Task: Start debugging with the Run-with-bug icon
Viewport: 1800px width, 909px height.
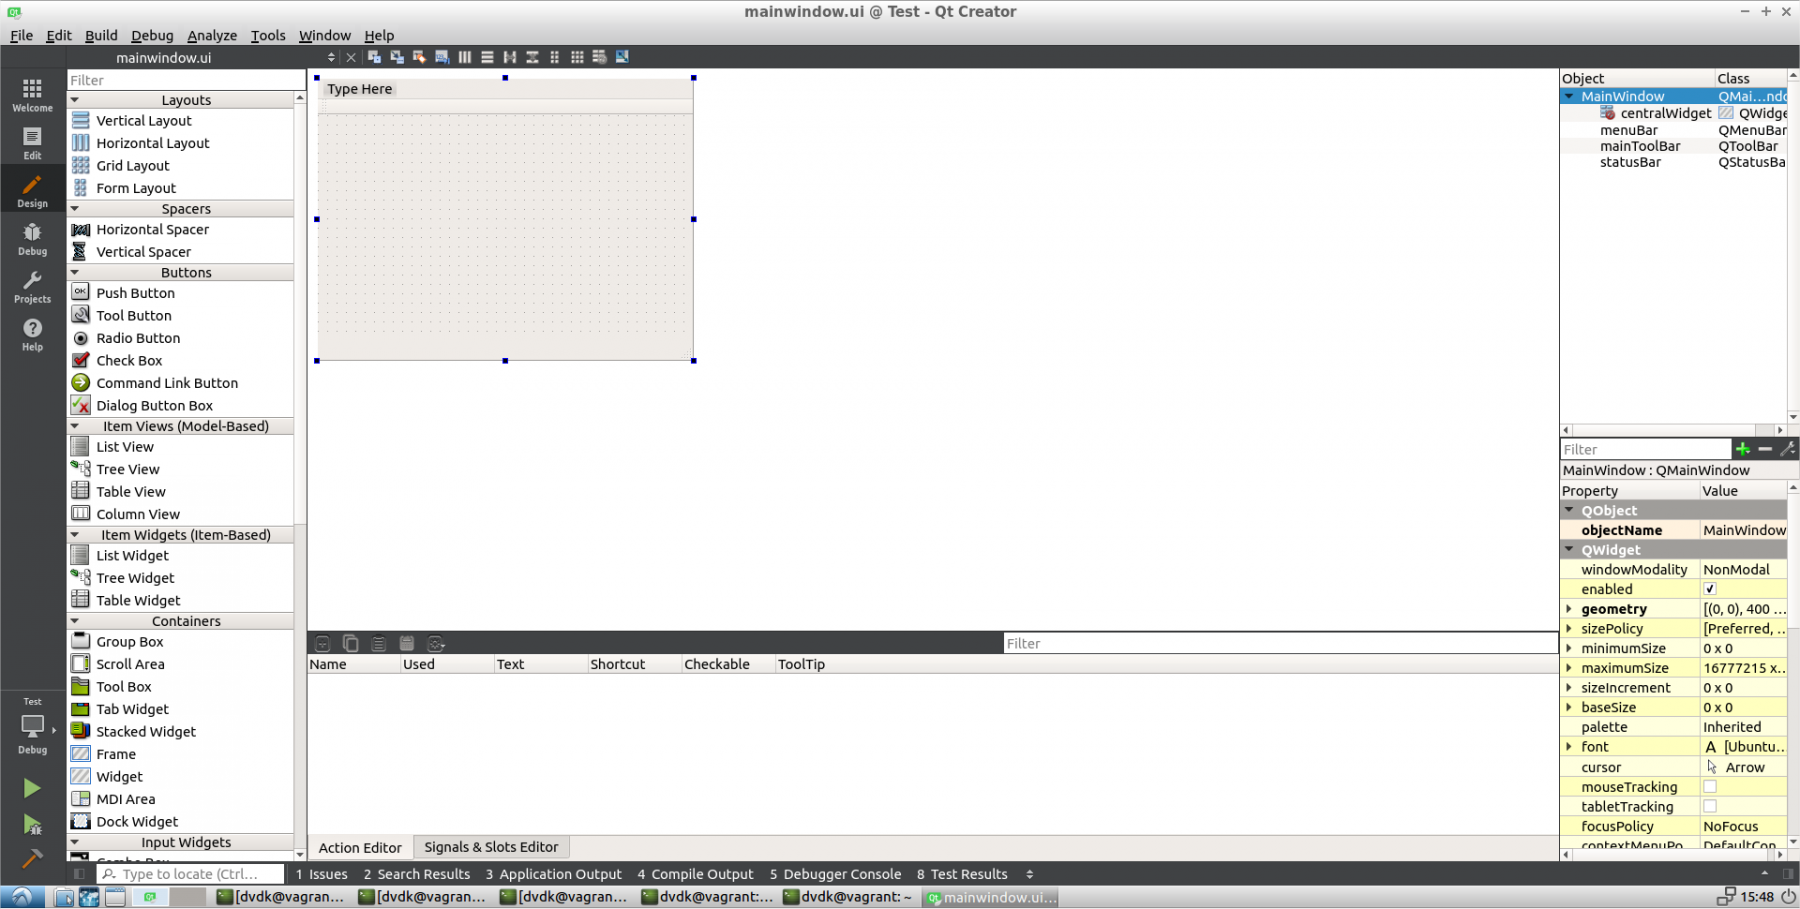Action: click(32, 824)
